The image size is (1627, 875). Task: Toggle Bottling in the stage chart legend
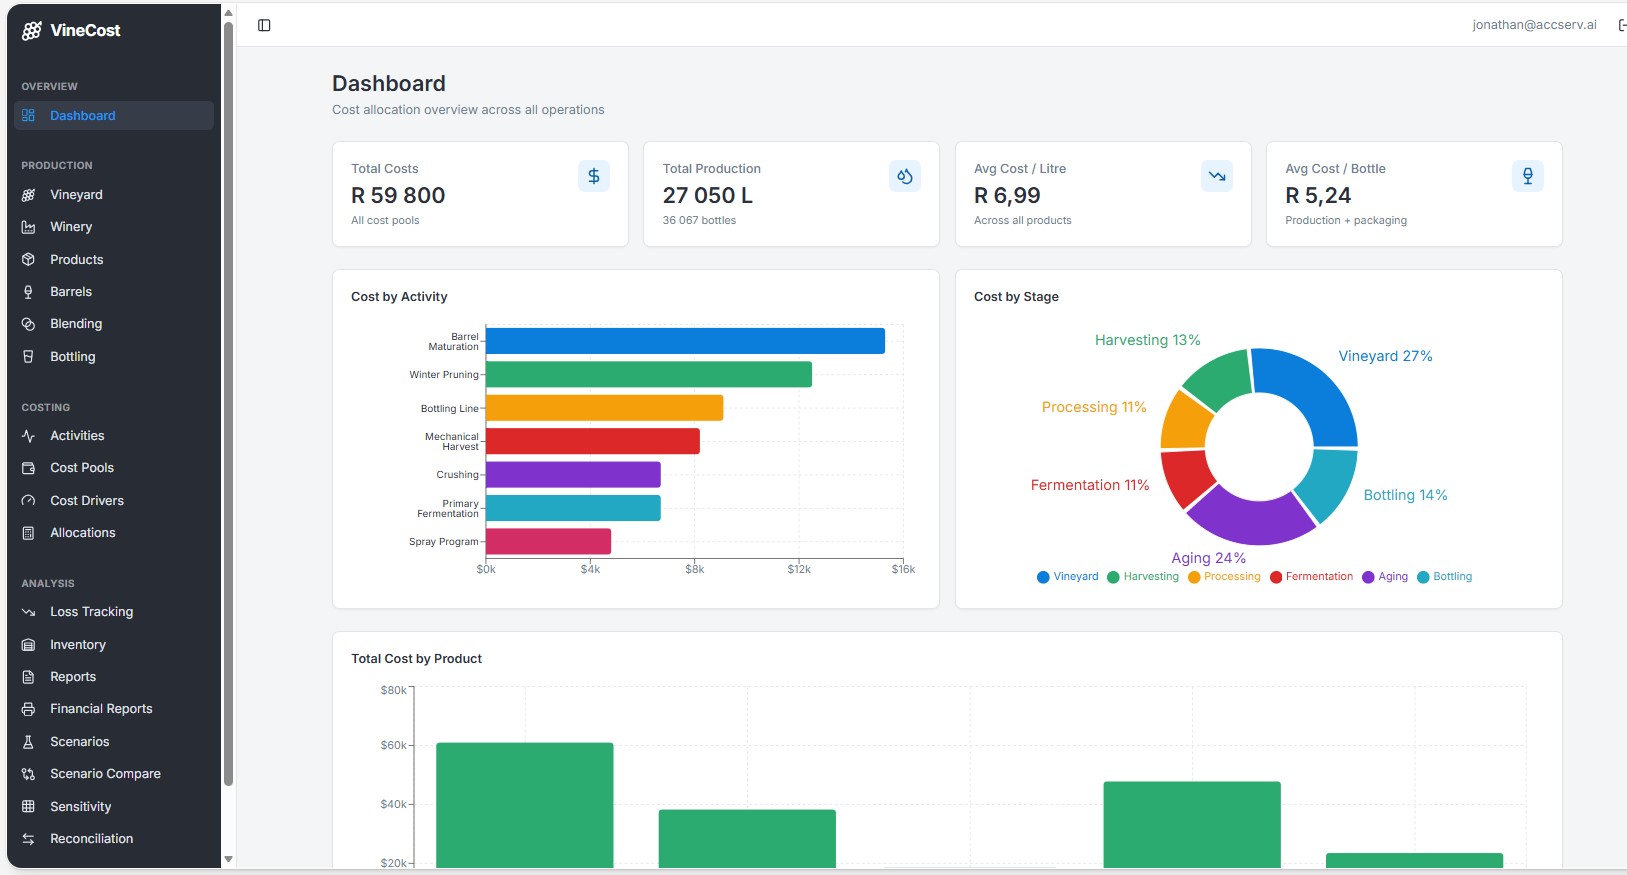1445,577
